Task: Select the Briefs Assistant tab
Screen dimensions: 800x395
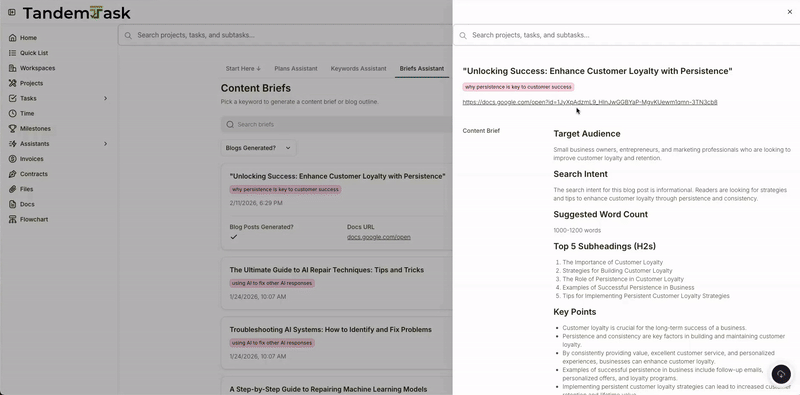Action: pos(422,68)
